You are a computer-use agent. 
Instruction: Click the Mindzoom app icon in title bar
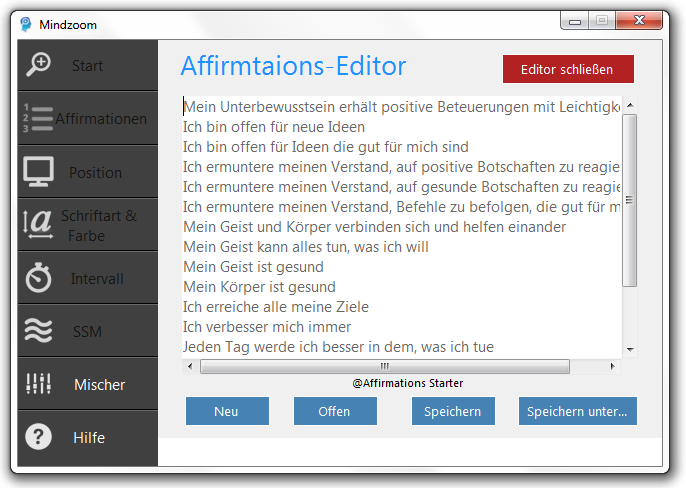(26, 25)
